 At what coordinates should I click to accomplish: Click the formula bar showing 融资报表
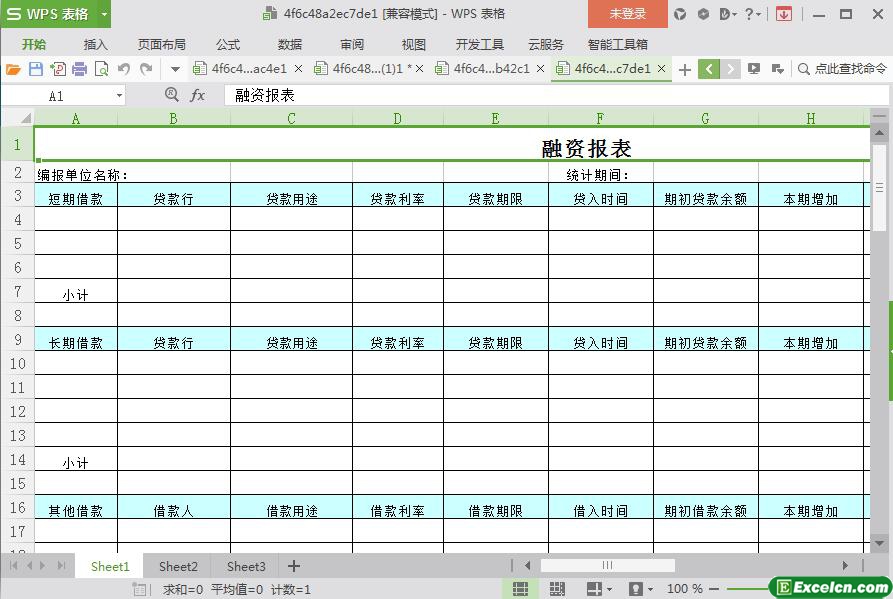555,95
